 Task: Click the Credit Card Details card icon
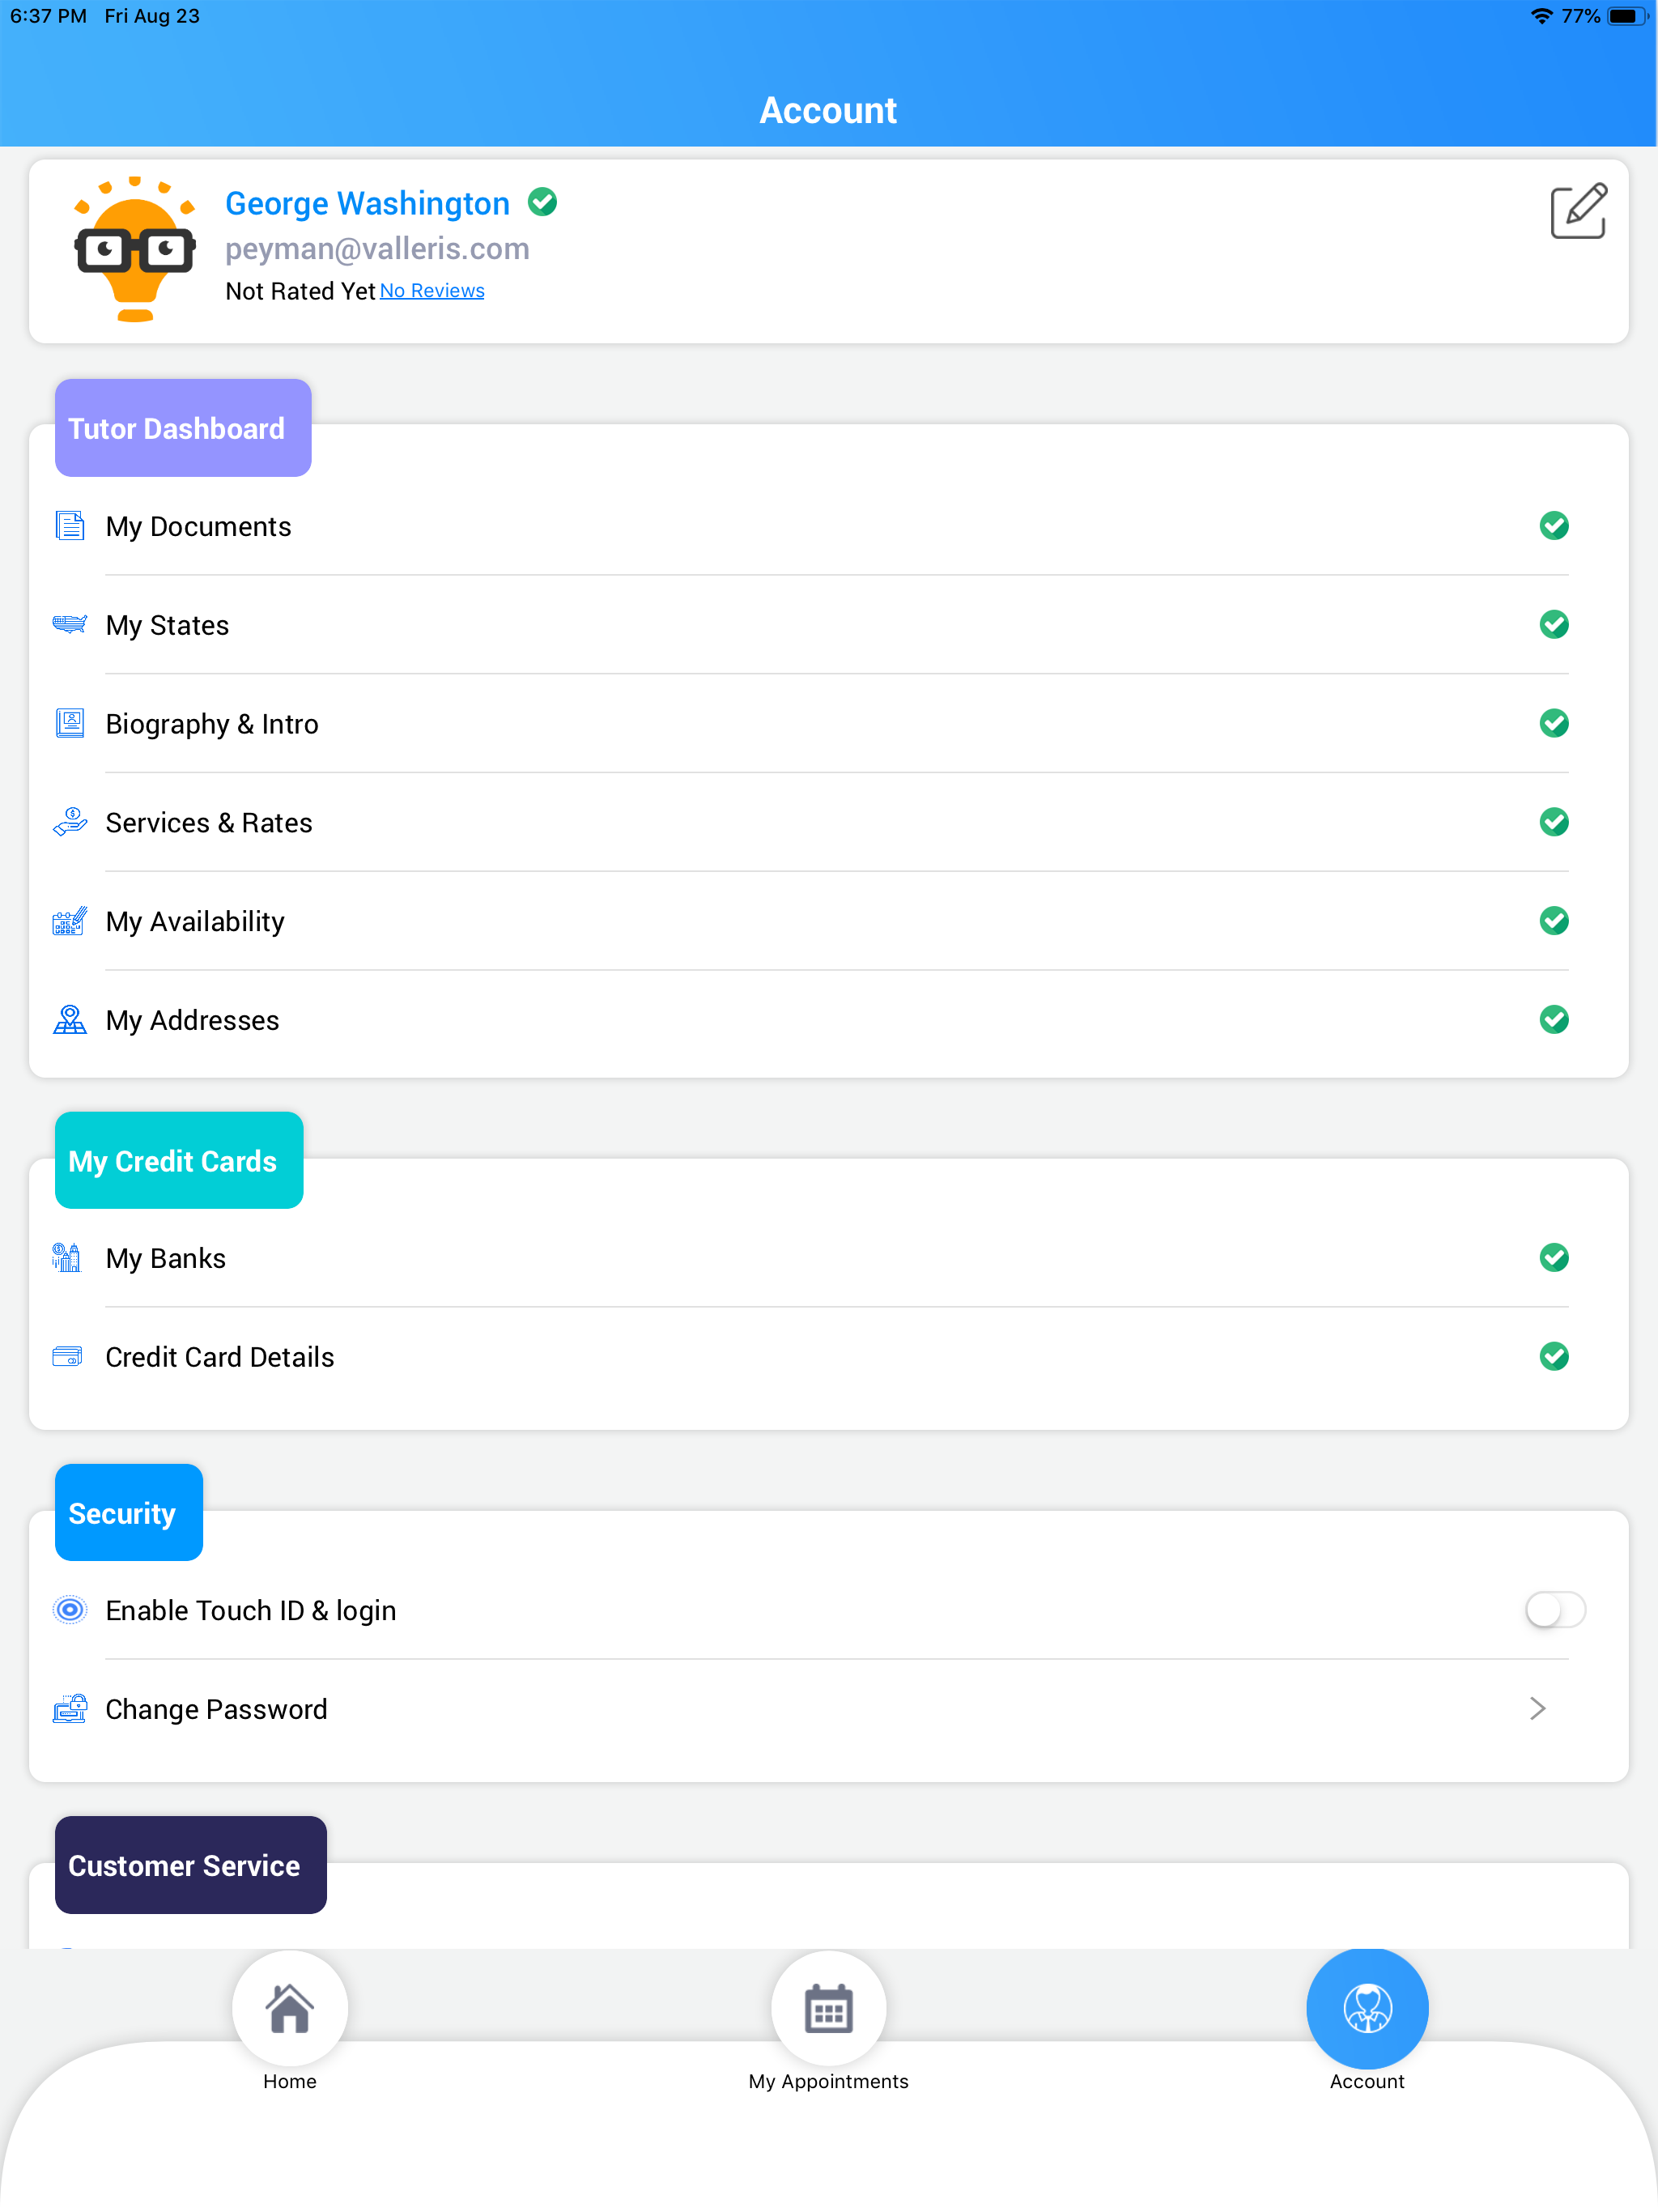[67, 1356]
